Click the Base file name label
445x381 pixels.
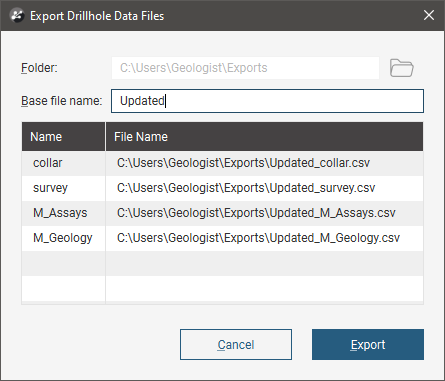pyautogui.click(x=62, y=101)
